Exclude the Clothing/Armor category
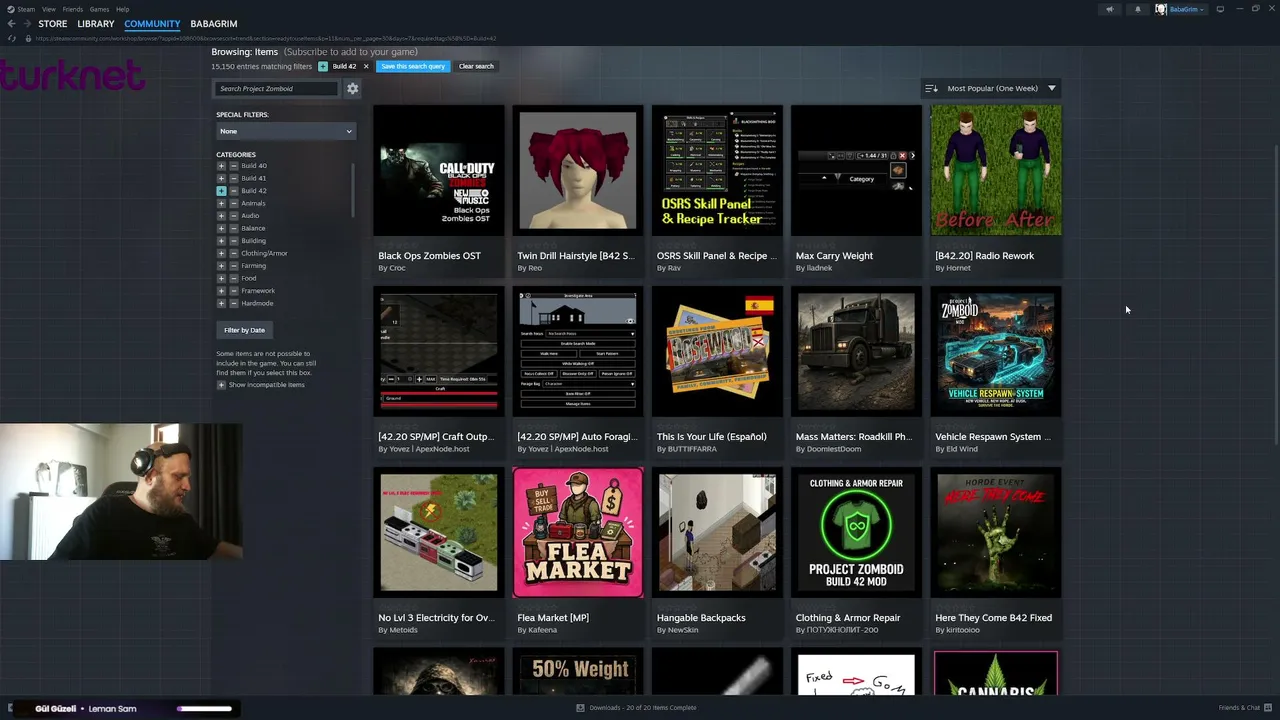1280x720 pixels. click(234, 253)
